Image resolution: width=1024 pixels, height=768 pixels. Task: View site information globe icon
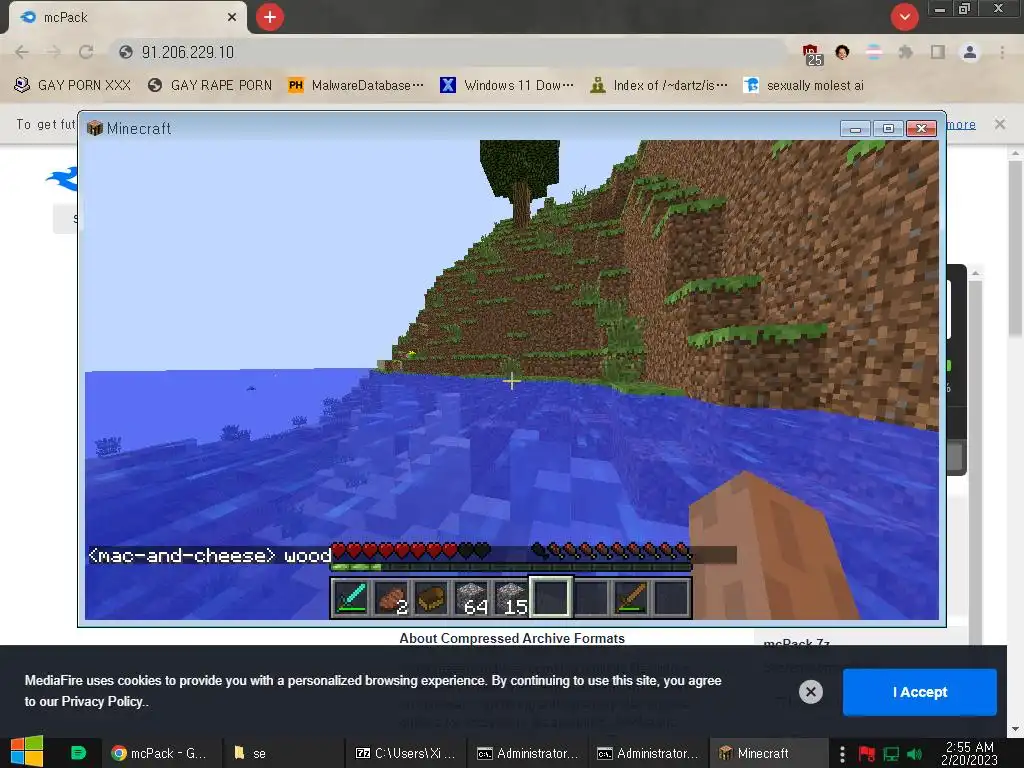click(126, 52)
